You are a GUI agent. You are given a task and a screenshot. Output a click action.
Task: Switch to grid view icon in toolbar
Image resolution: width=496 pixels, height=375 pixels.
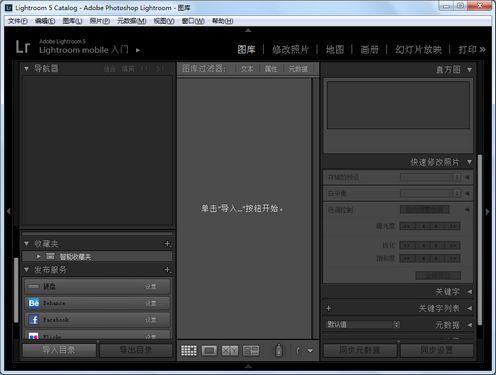click(x=189, y=351)
